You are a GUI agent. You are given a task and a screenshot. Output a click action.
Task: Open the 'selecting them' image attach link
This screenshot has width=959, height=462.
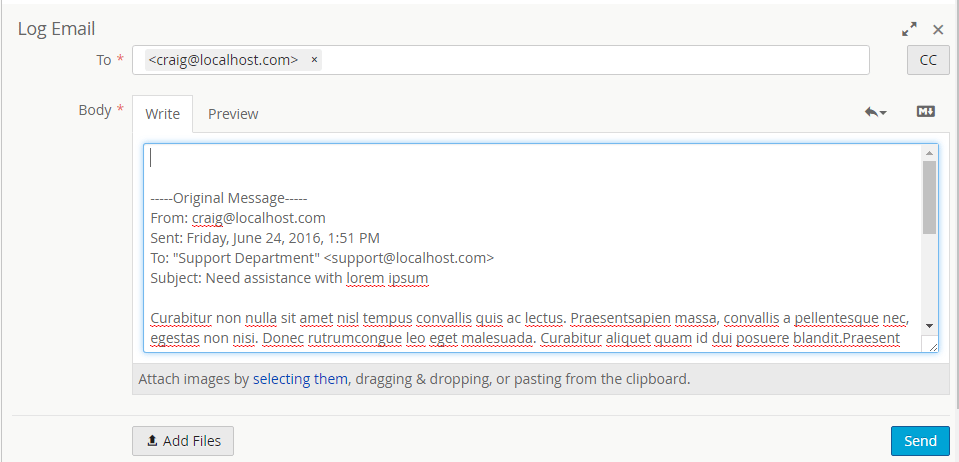coord(299,380)
